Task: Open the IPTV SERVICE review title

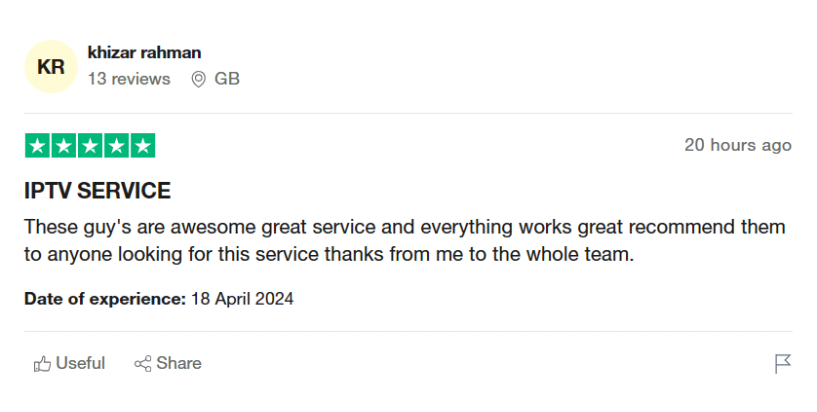Action: coord(97,190)
